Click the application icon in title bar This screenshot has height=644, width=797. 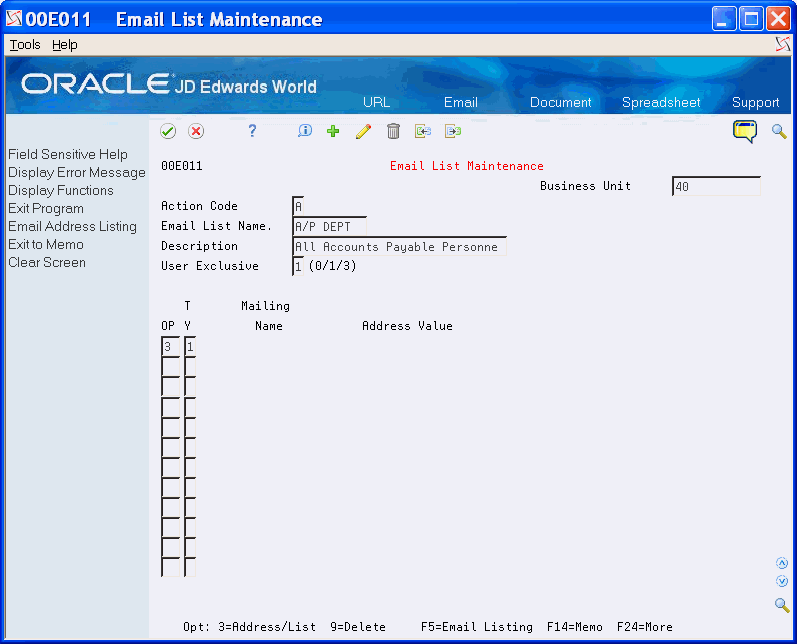pos(14,18)
